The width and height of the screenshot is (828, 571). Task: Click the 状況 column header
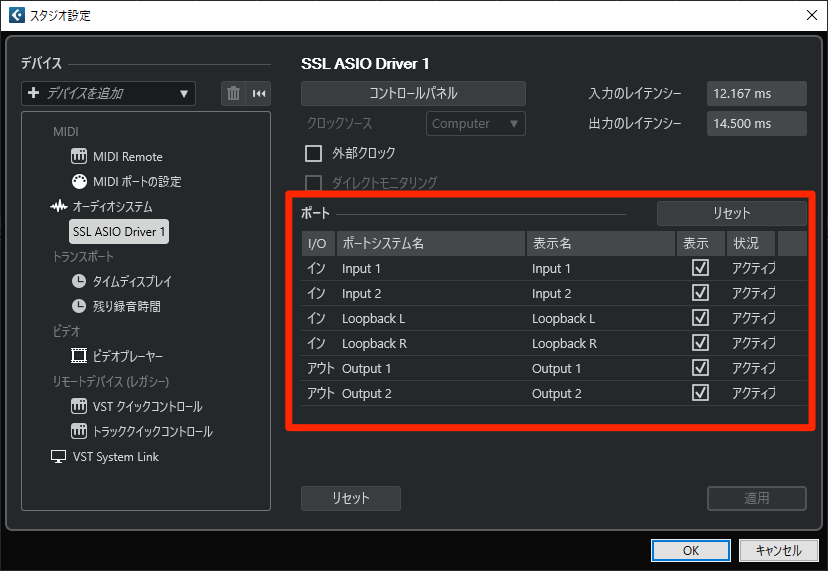[750, 244]
